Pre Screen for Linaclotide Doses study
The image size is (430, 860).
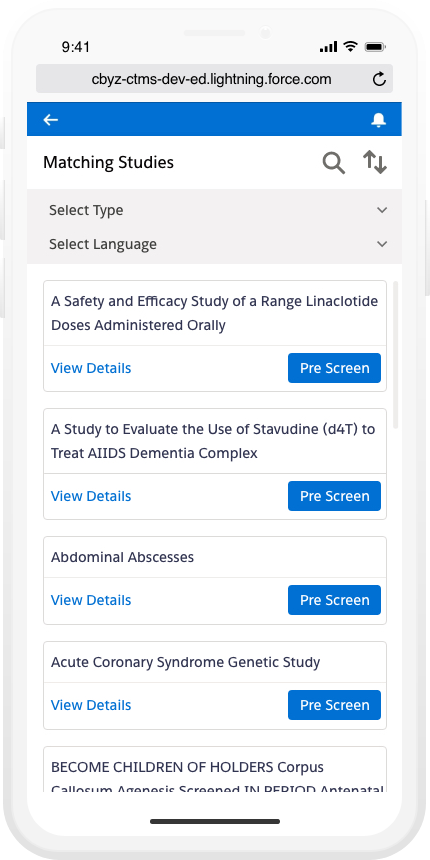click(335, 368)
